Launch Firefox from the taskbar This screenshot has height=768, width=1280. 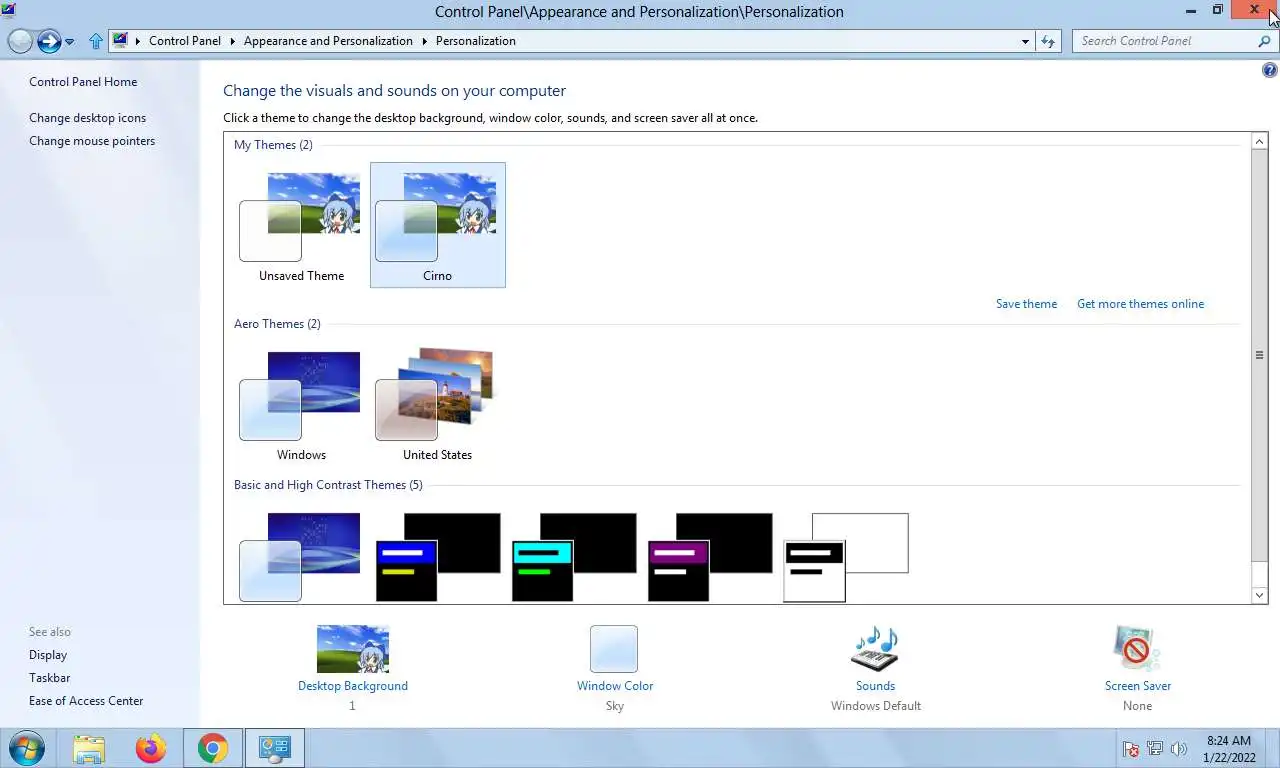(151, 748)
